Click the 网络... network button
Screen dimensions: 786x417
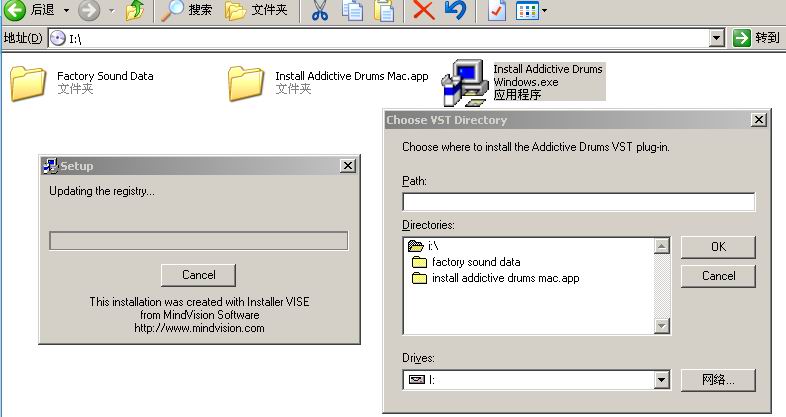coord(718,380)
